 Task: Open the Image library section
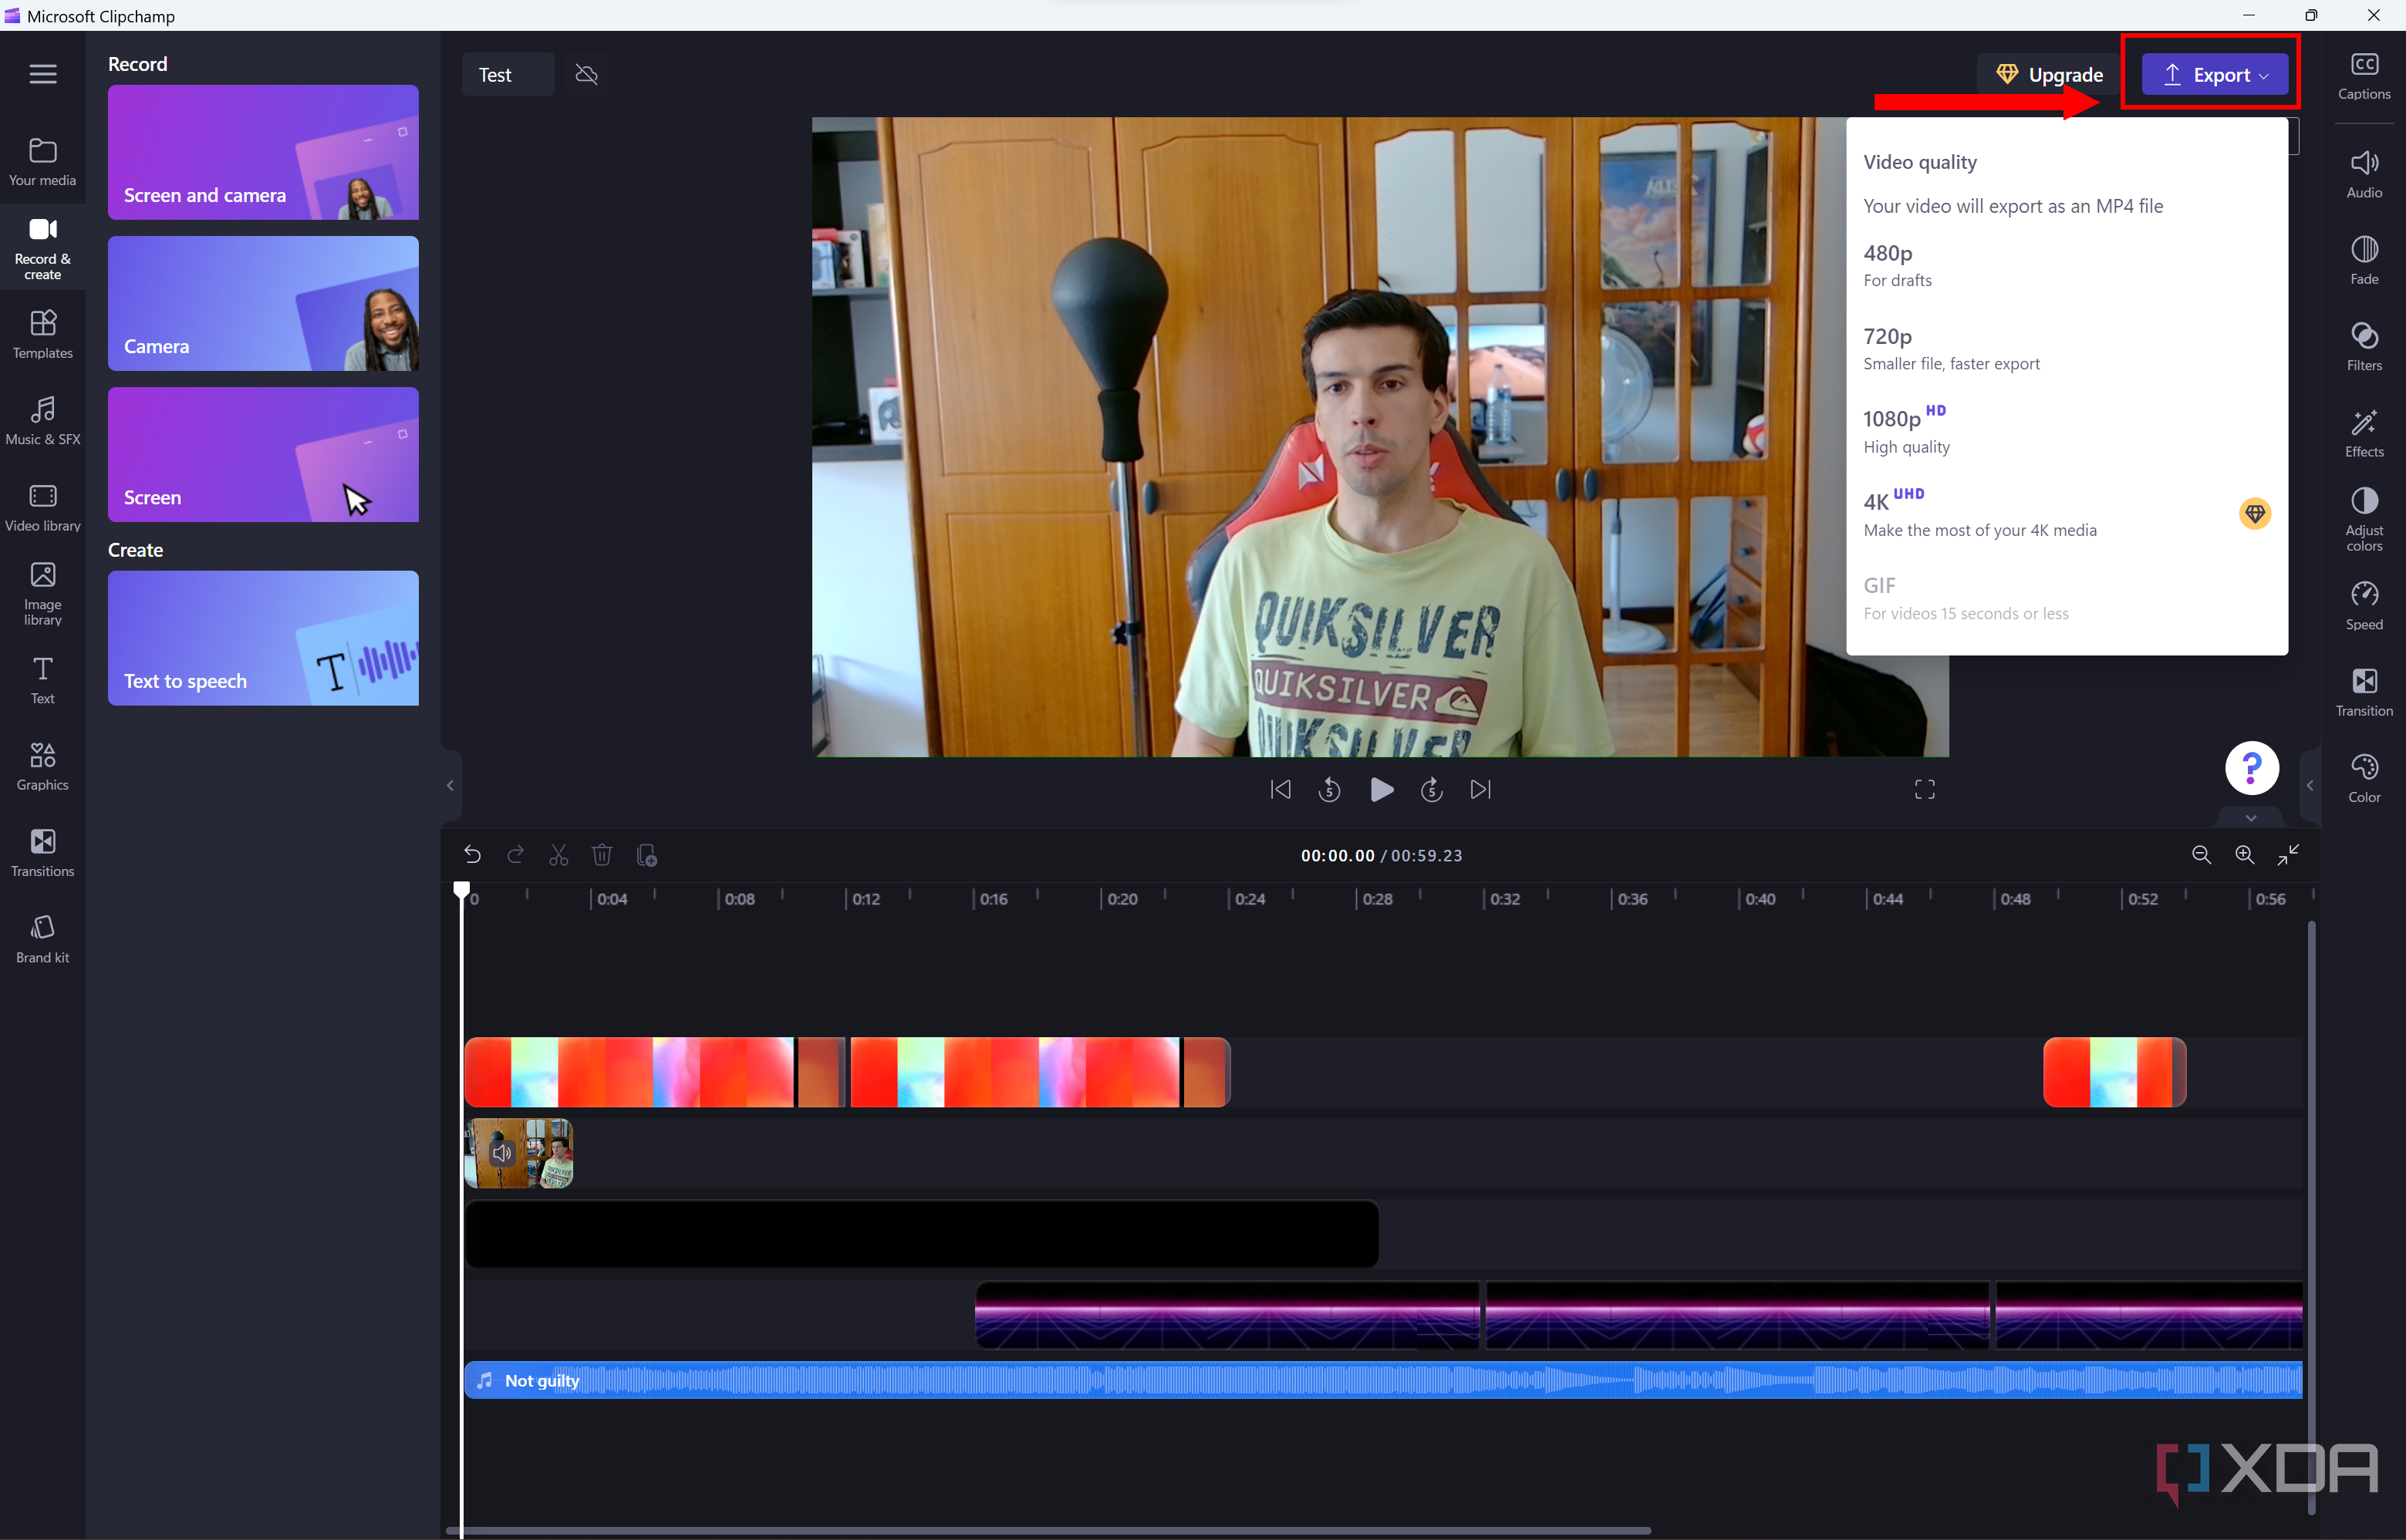[x=43, y=594]
